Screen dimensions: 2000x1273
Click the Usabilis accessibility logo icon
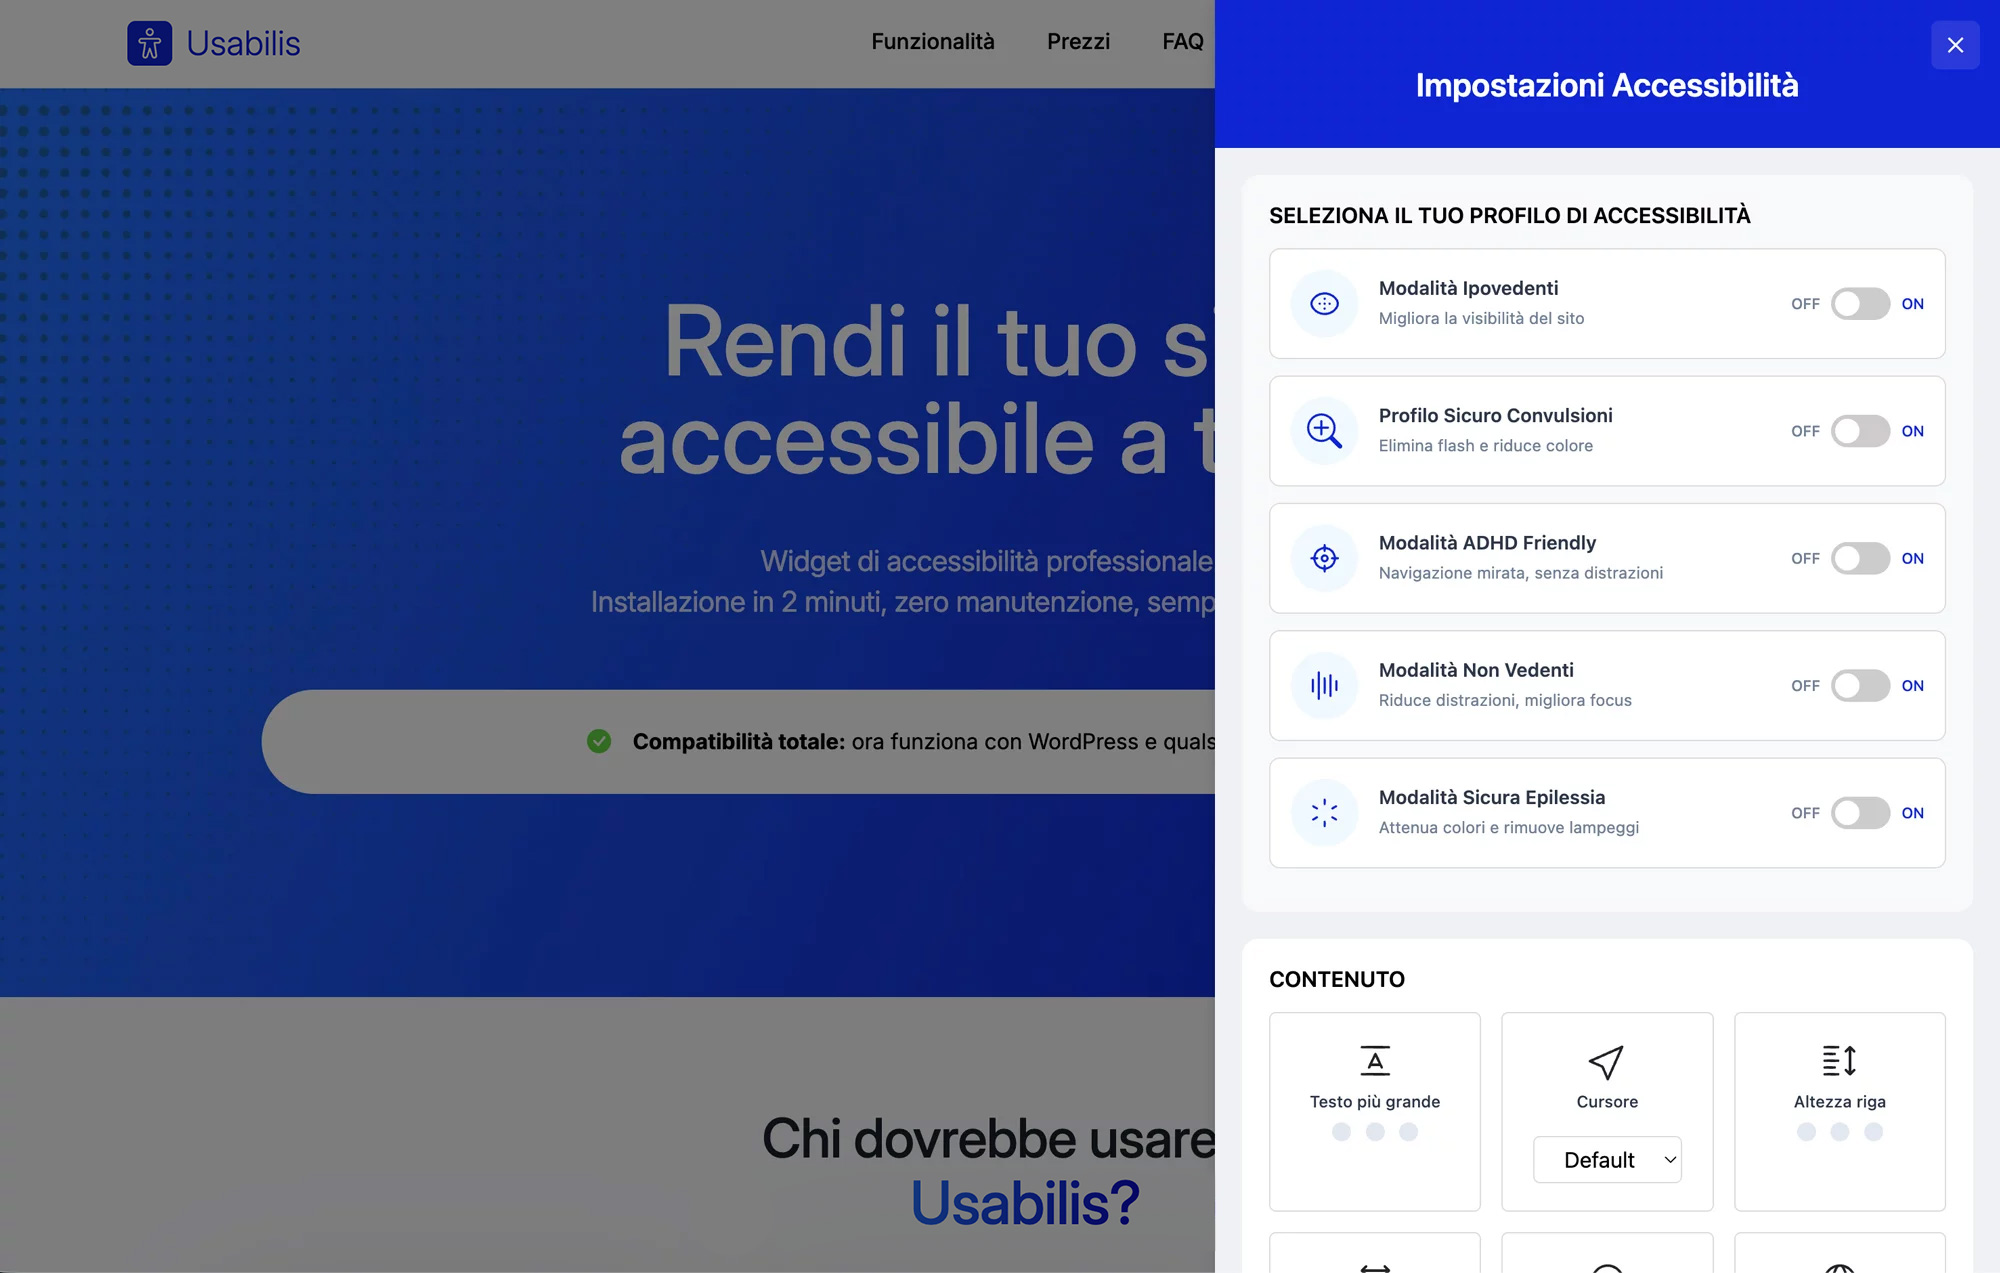(x=150, y=43)
